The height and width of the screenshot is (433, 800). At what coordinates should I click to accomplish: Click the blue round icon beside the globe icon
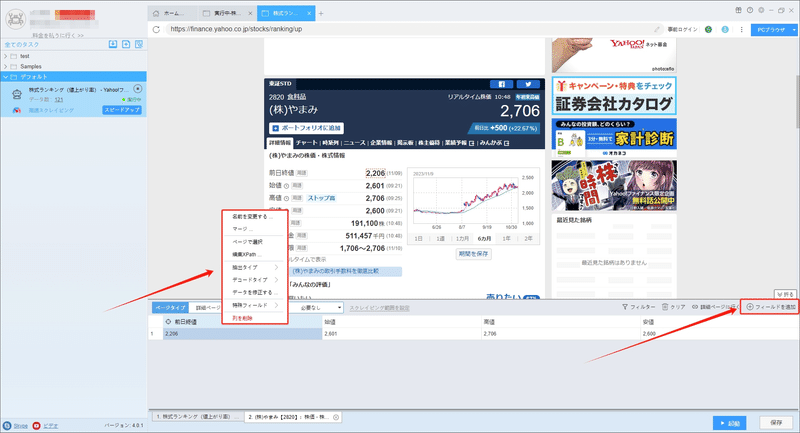tap(725, 29)
